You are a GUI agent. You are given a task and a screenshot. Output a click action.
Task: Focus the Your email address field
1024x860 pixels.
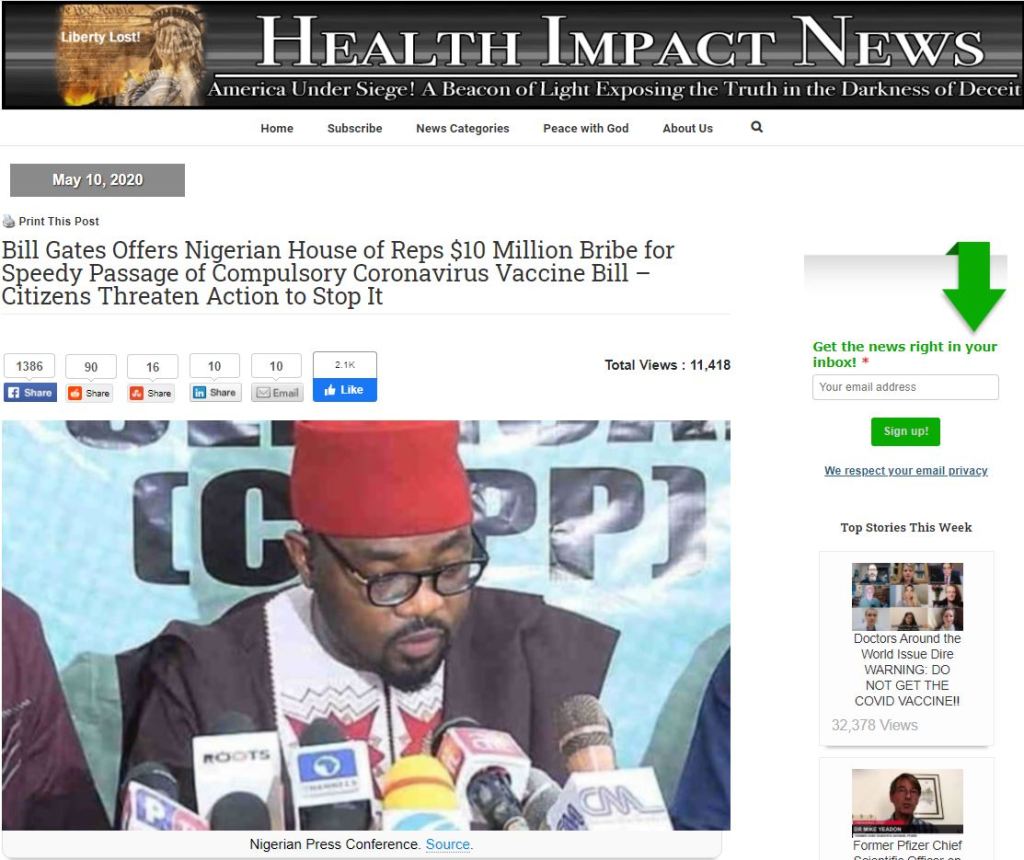tap(905, 387)
